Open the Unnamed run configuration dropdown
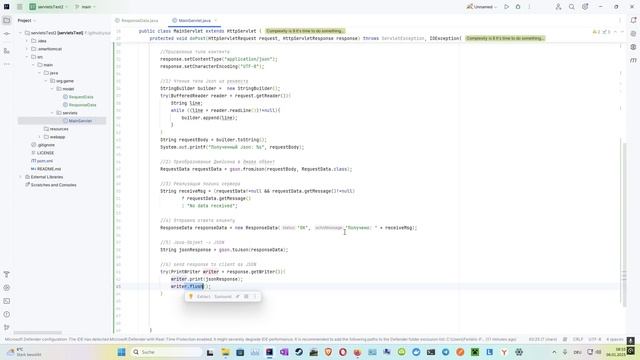Viewport: 640px width, 360px height. click(x=482, y=7)
